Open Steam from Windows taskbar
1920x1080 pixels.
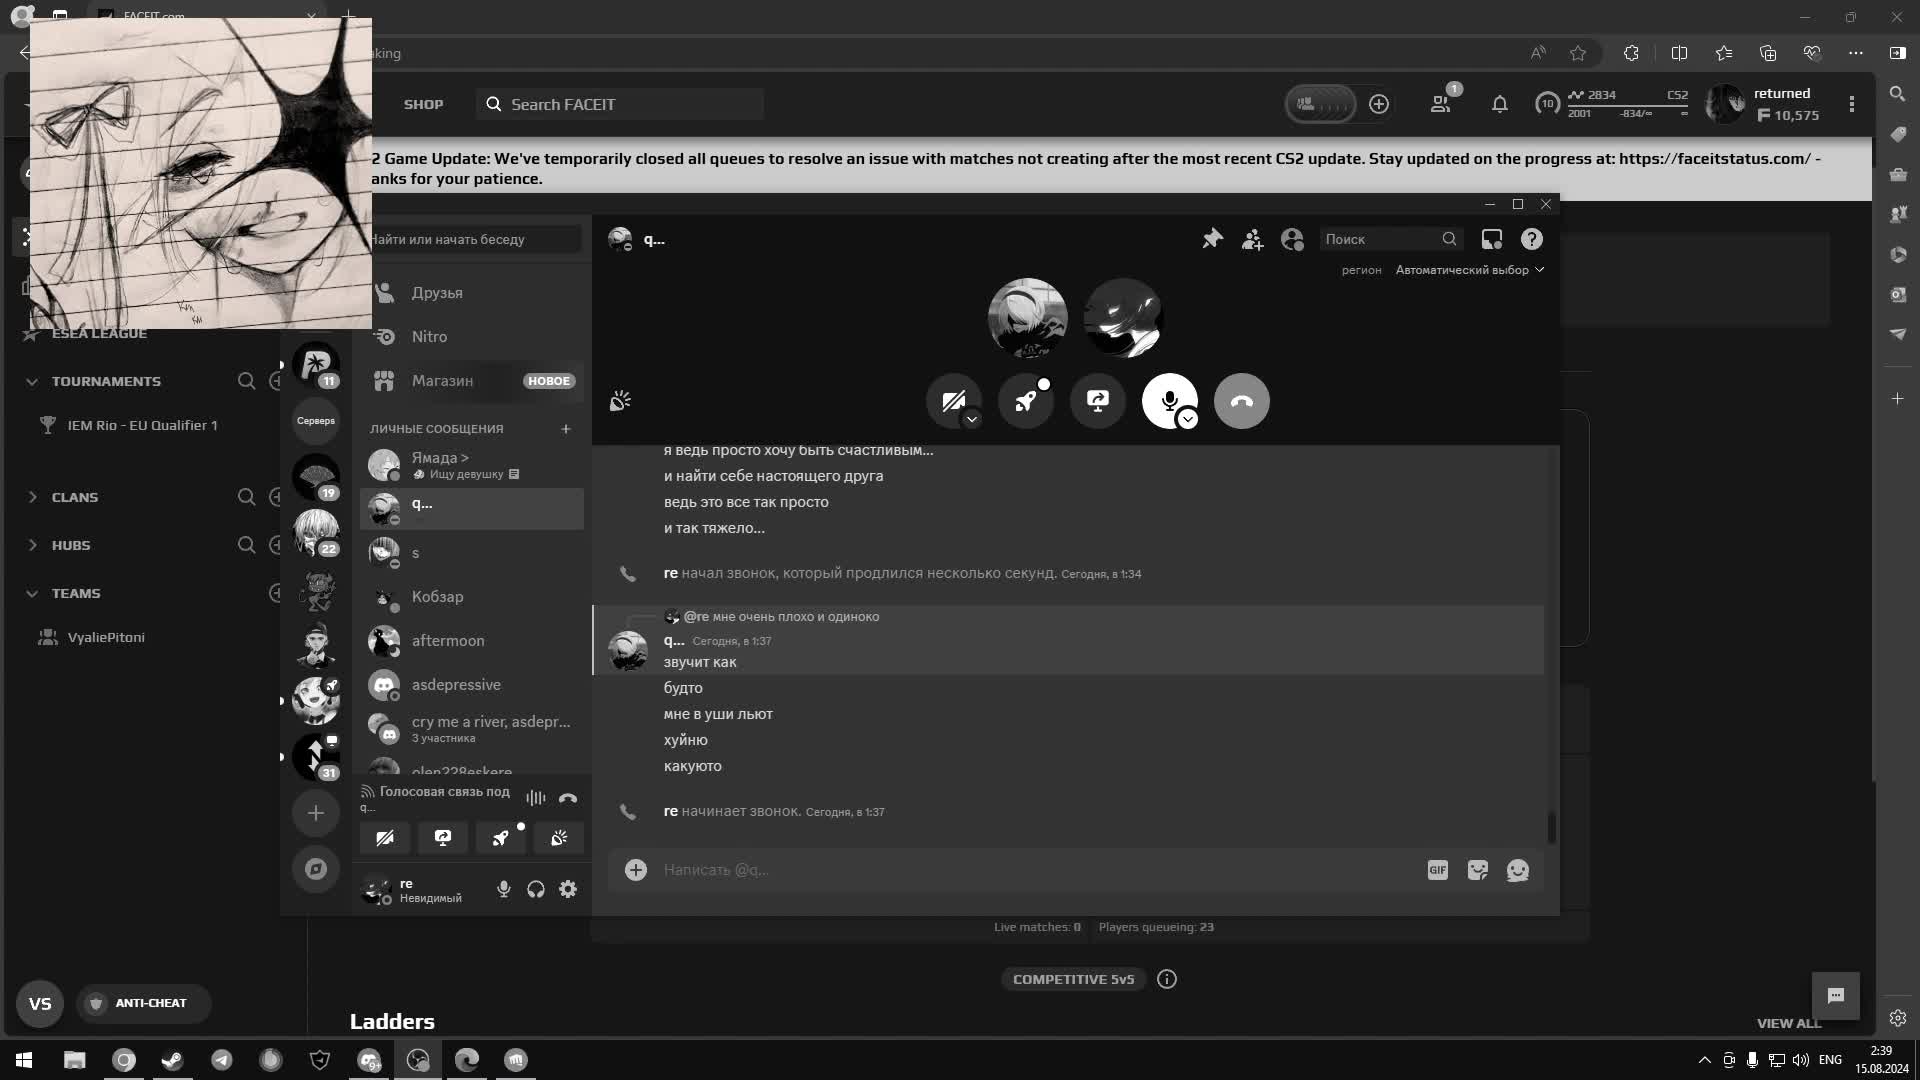pos(173,1060)
